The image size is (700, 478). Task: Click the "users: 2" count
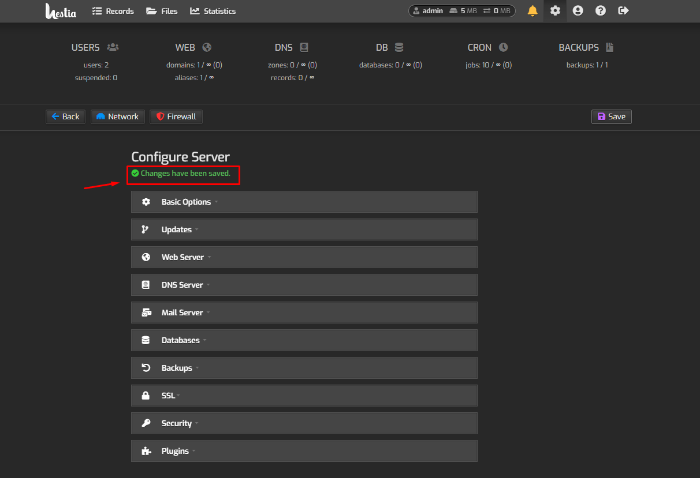[x=96, y=65]
